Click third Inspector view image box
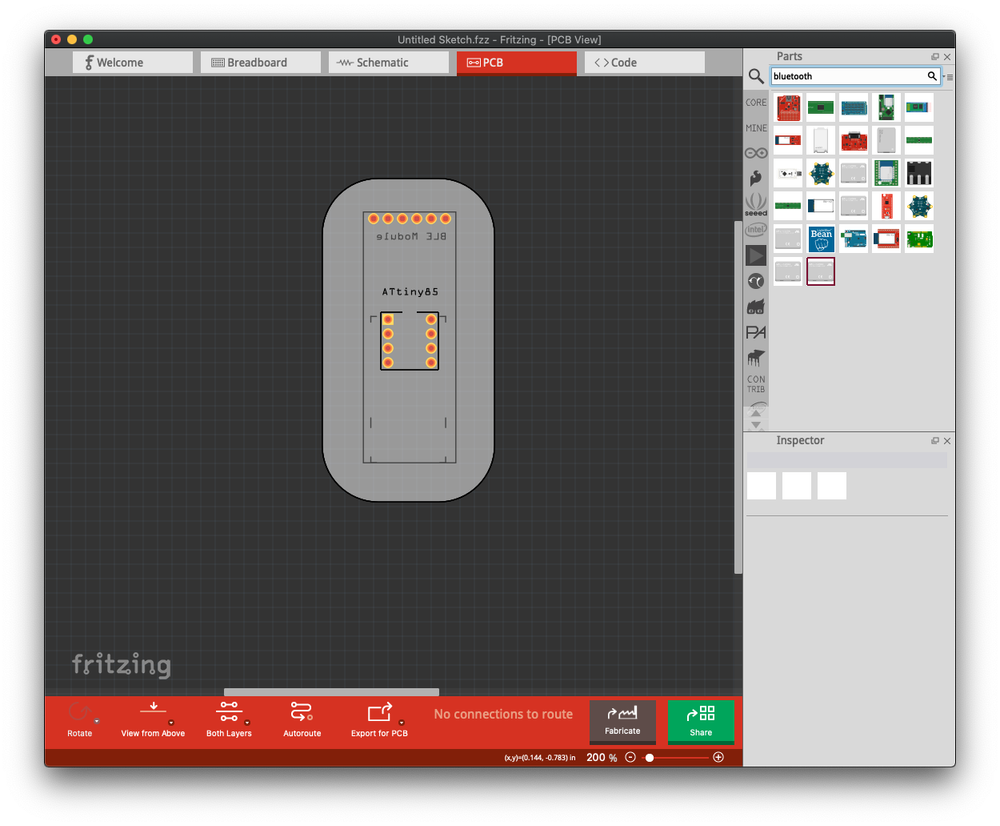The width and height of the screenshot is (1000, 826). (x=832, y=486)
